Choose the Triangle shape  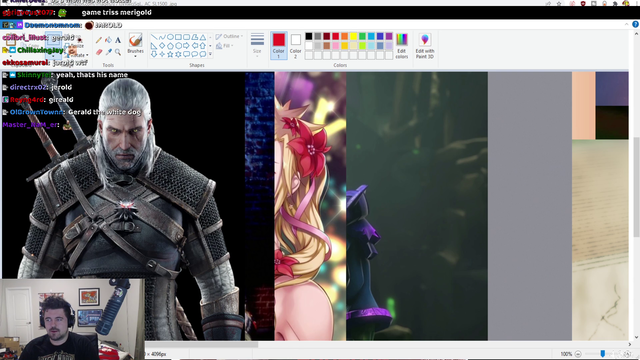tap(203, 37)
